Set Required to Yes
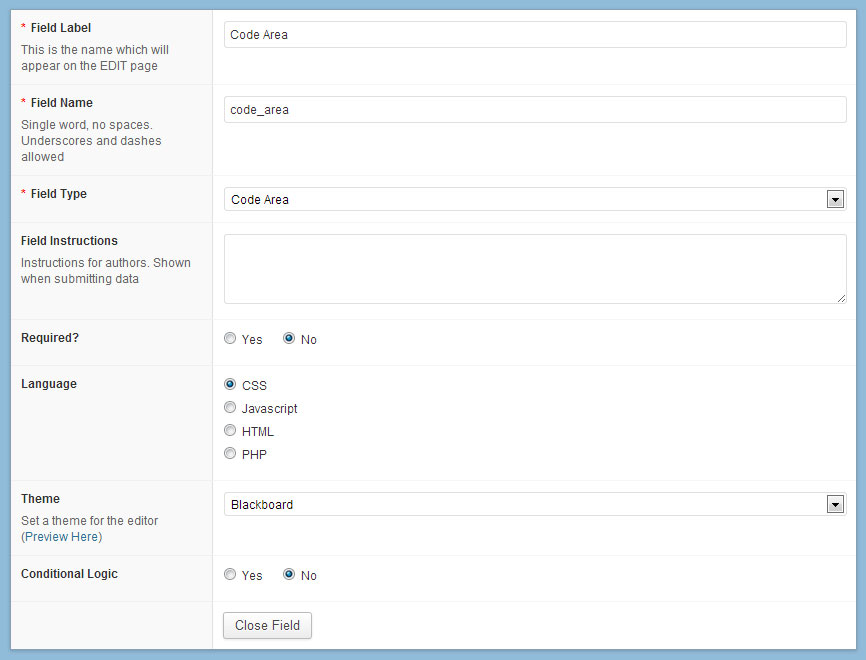 click(230, 338)
